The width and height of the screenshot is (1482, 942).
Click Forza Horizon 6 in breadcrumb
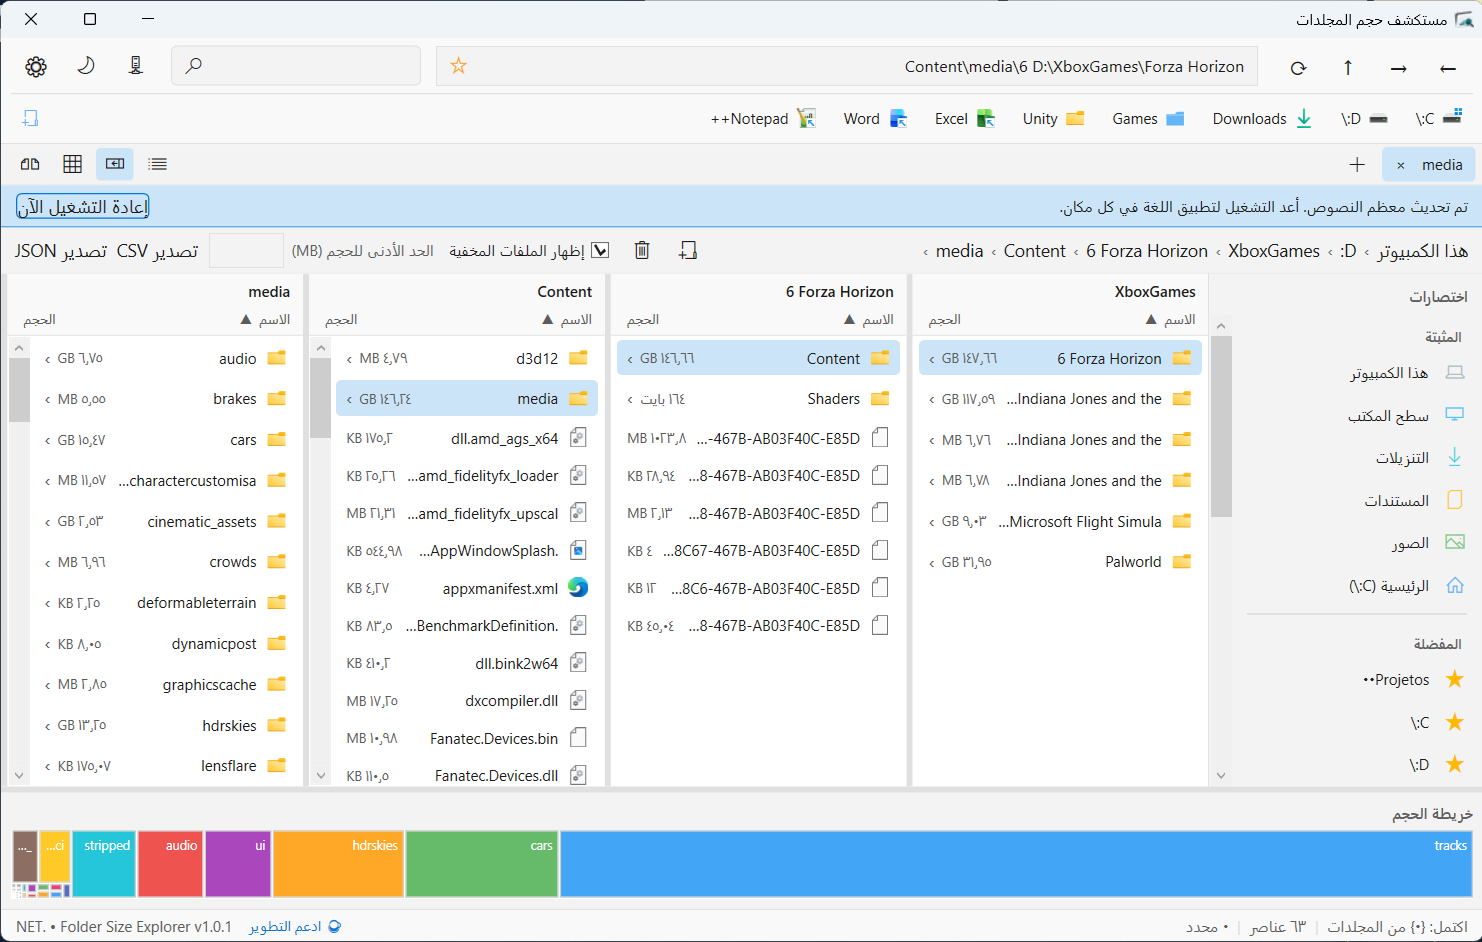(x=1147, y=251)
